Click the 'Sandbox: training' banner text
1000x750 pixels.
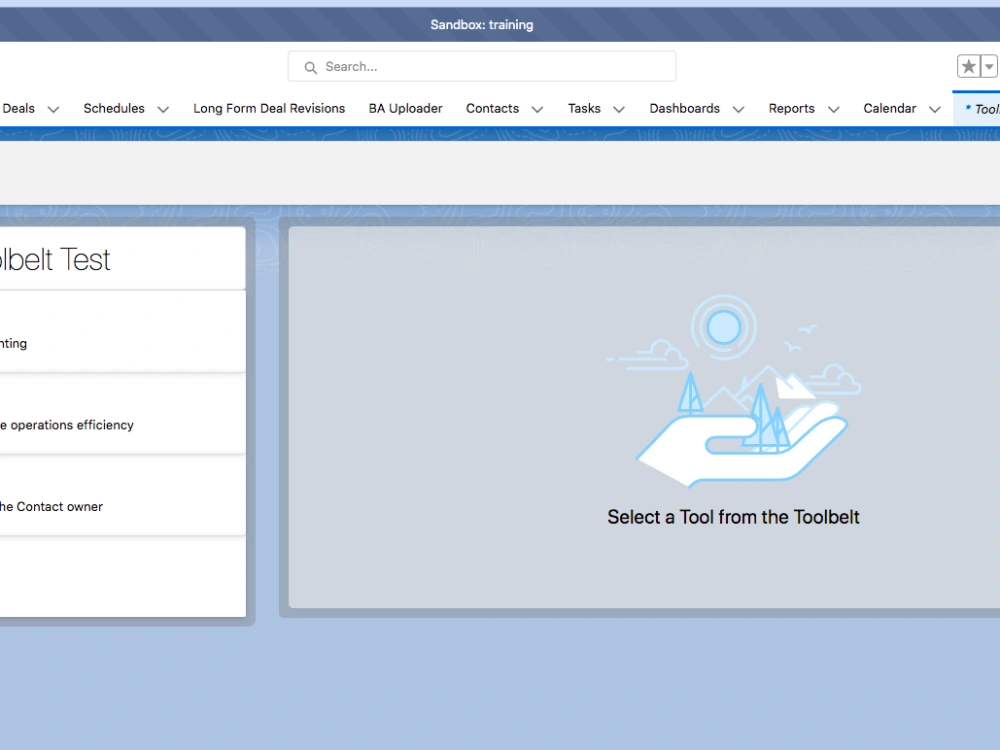coord(482,25)
